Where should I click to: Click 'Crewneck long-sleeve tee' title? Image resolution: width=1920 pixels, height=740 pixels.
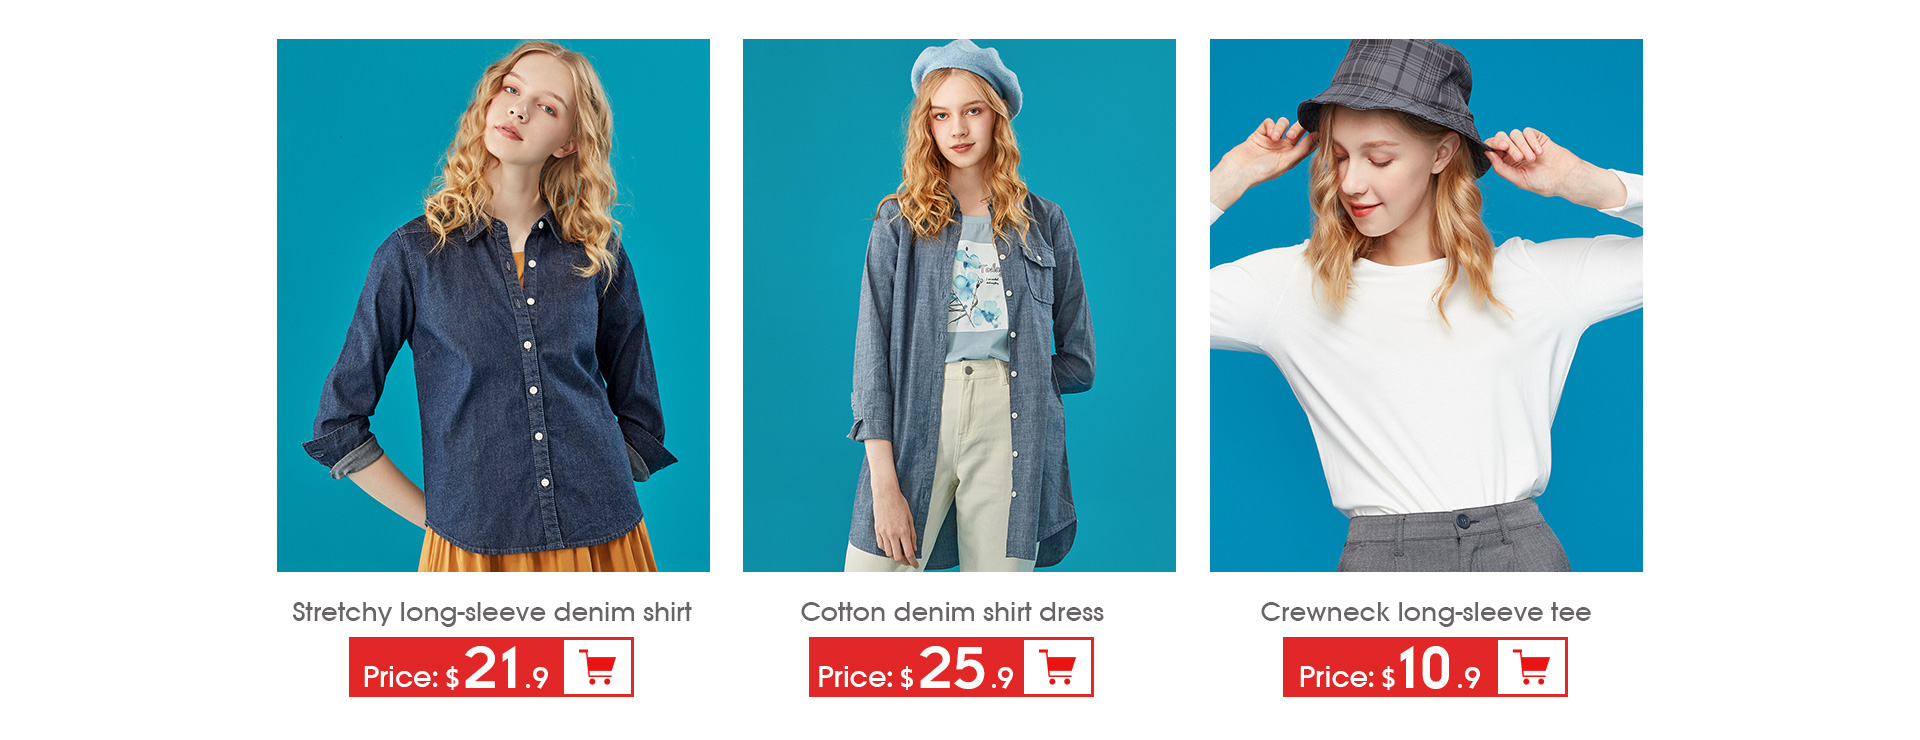click(1426, 612)
